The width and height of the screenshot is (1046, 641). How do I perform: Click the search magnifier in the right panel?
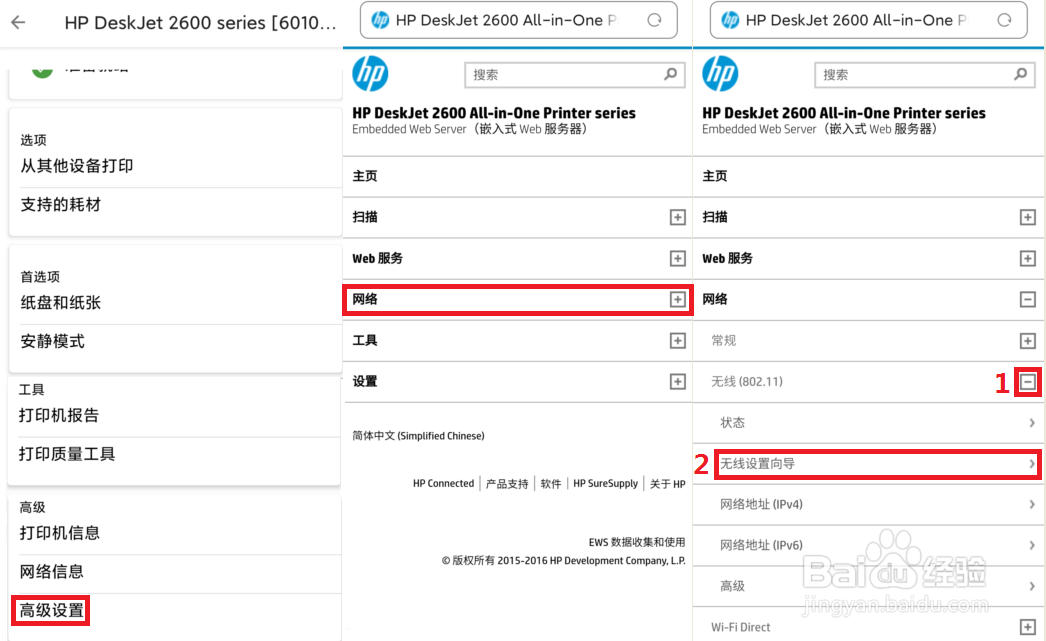(1021, 74)
